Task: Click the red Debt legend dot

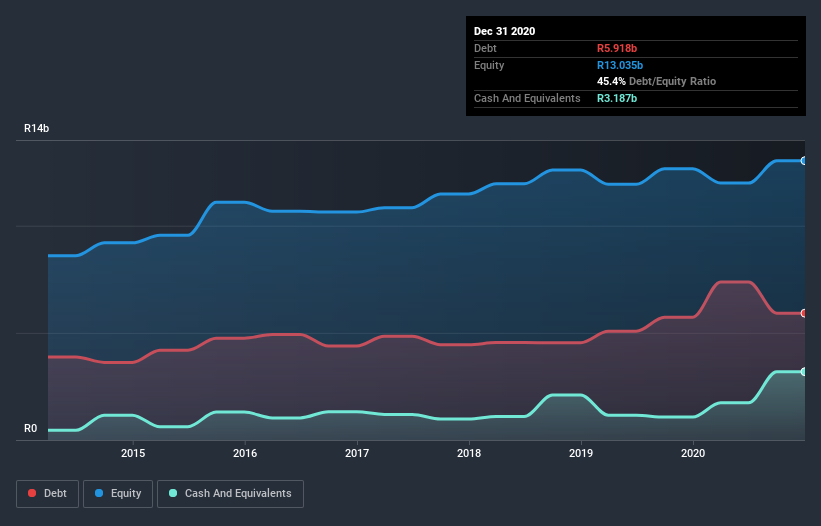Action: click(x=32, y=493)
